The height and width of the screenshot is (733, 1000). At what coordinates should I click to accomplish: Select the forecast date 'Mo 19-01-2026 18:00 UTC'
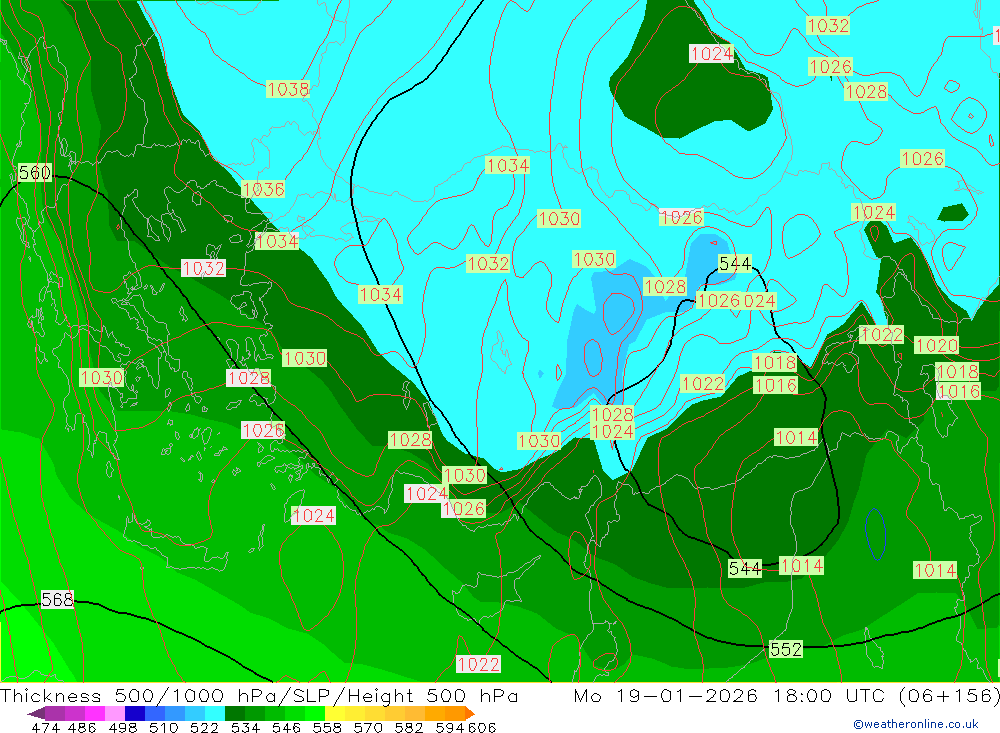coord(732,695)
